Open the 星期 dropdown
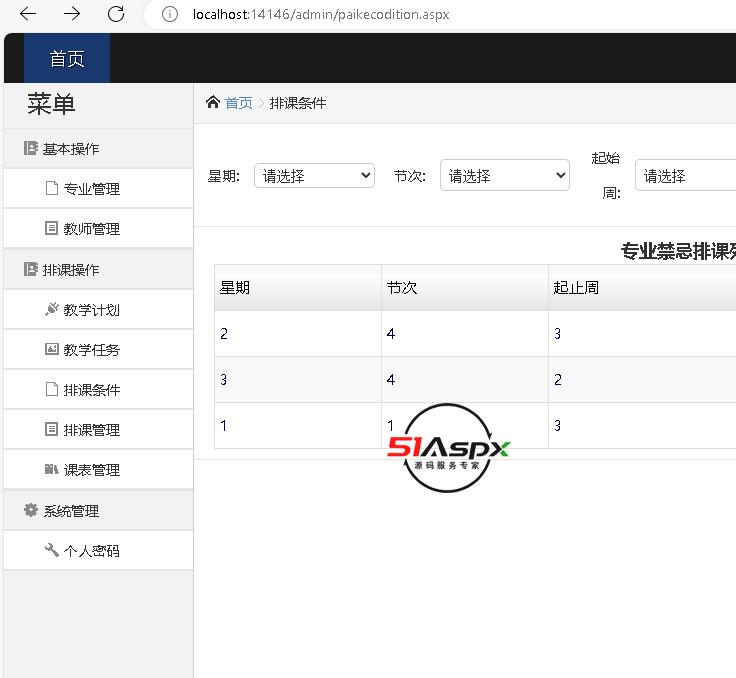Image resolution: width=736 pixels, height=678 pixels. 314,176
